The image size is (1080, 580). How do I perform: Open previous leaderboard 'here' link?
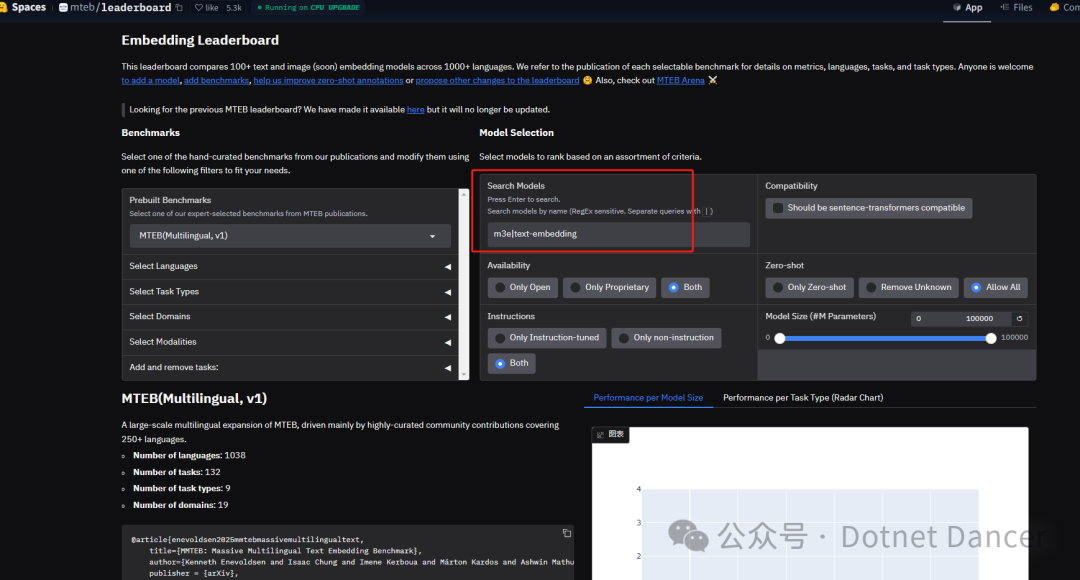(x=415, y=110)
